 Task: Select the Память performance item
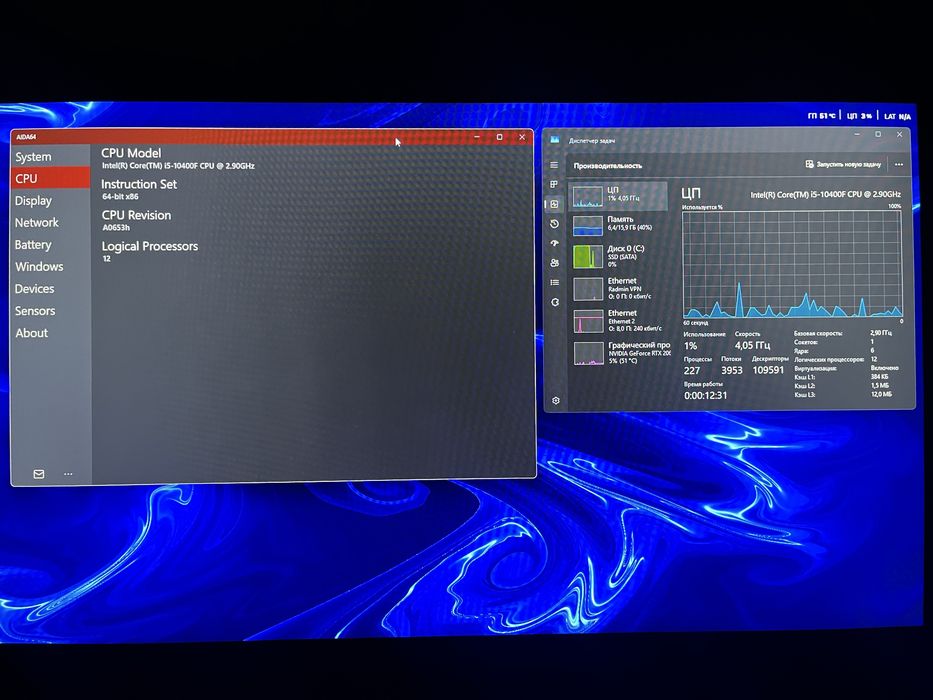click(x=619, y=226)
